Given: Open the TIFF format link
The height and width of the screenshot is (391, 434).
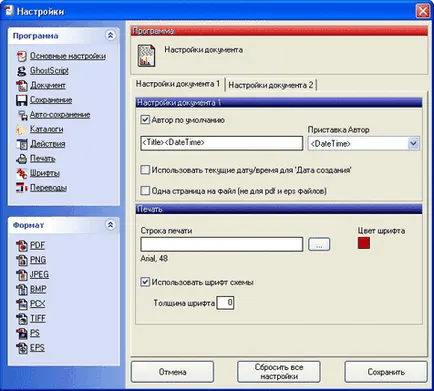Looking at the screenshot, I should pyautogui.click(x=38, y=319).
